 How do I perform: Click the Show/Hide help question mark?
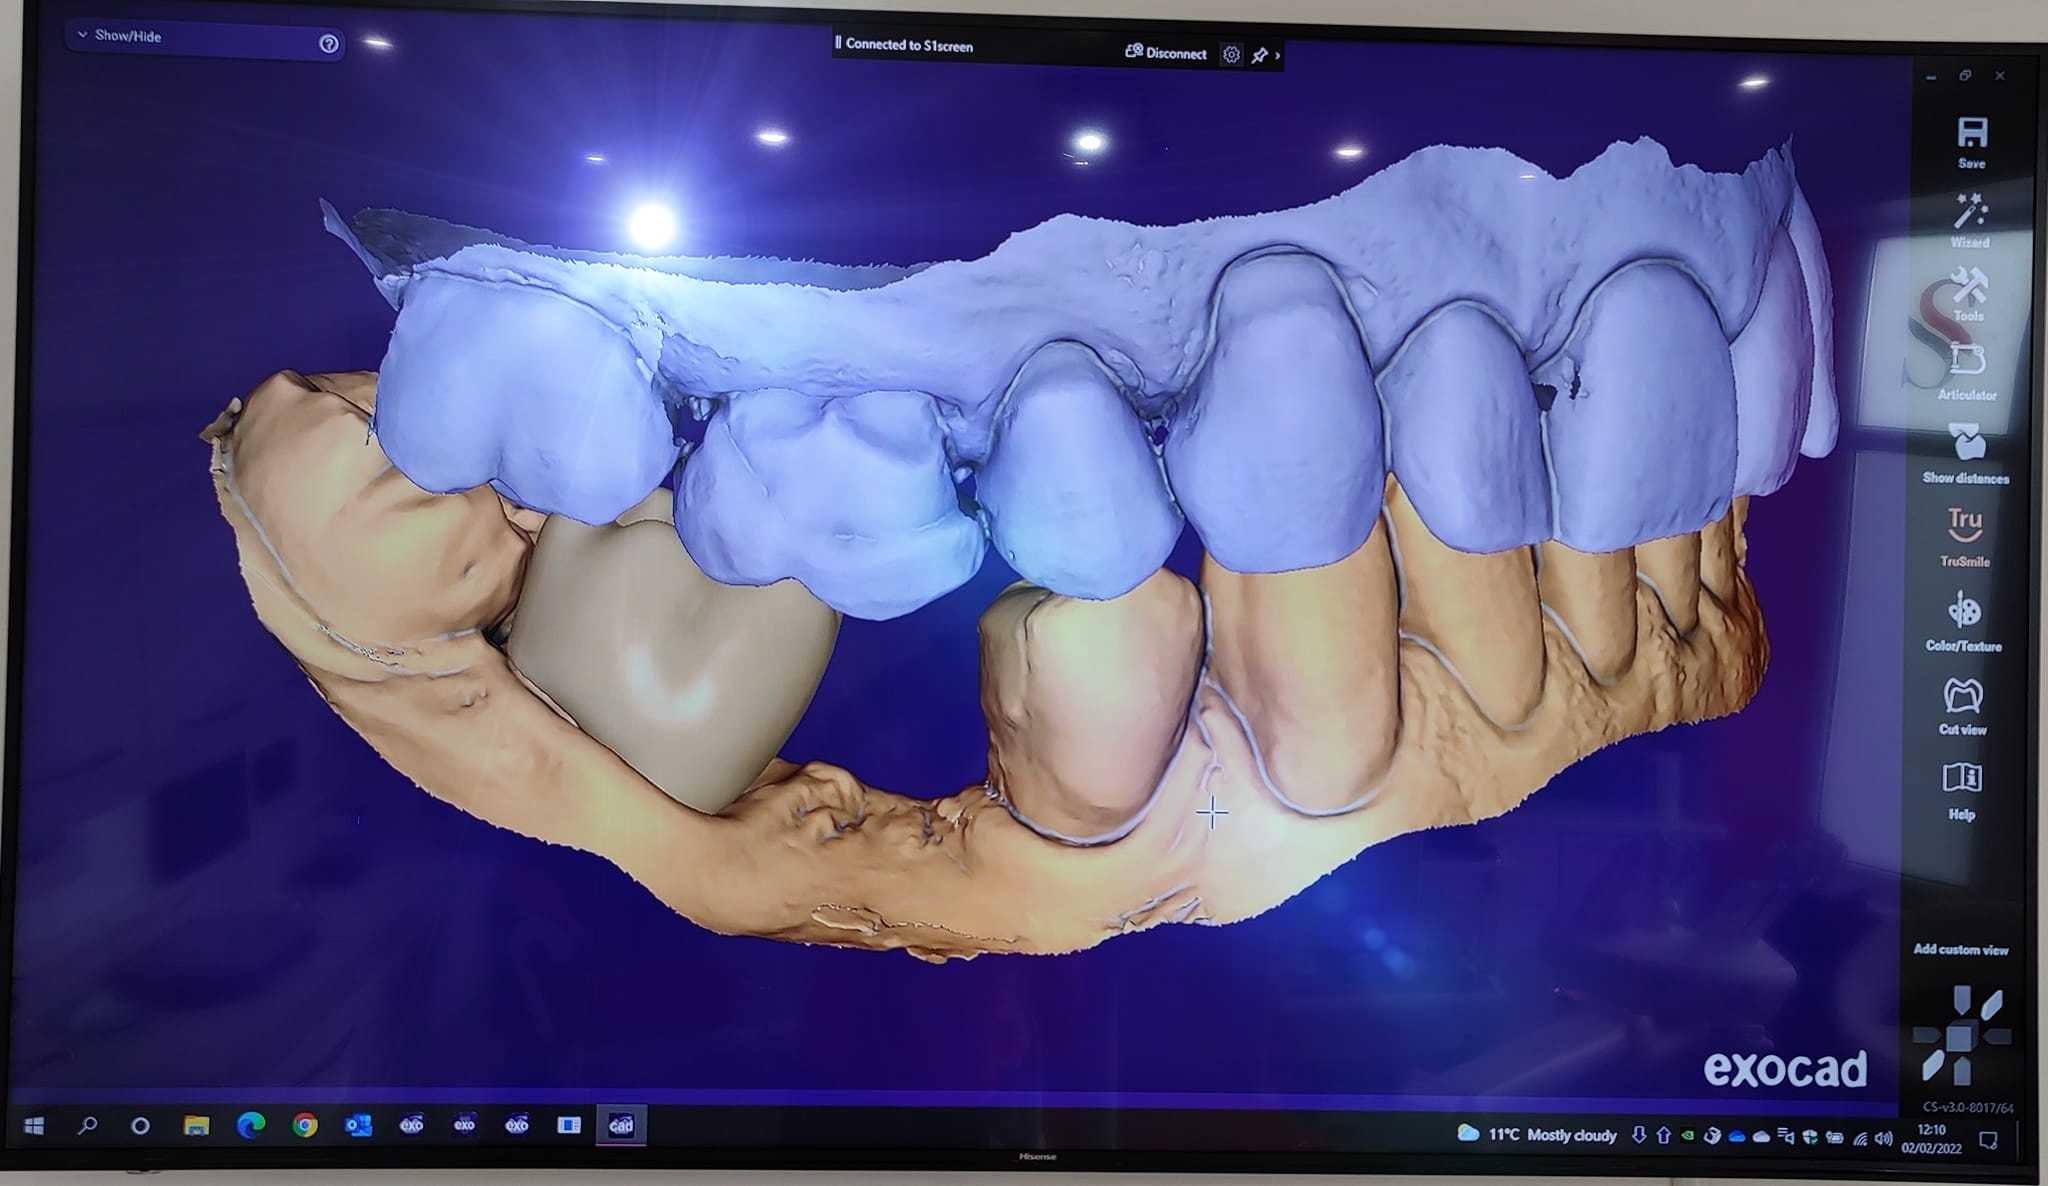coord(328,43)
